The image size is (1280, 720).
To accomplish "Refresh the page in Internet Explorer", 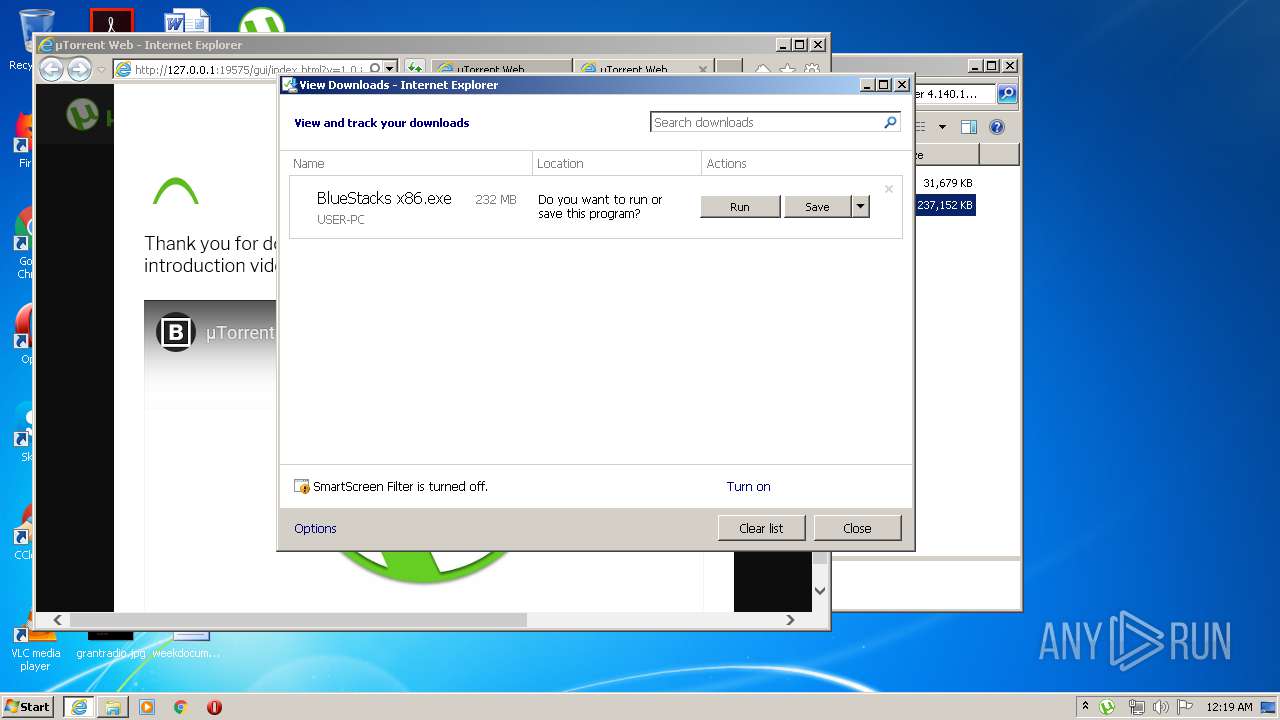I will [x=414, y=69].
